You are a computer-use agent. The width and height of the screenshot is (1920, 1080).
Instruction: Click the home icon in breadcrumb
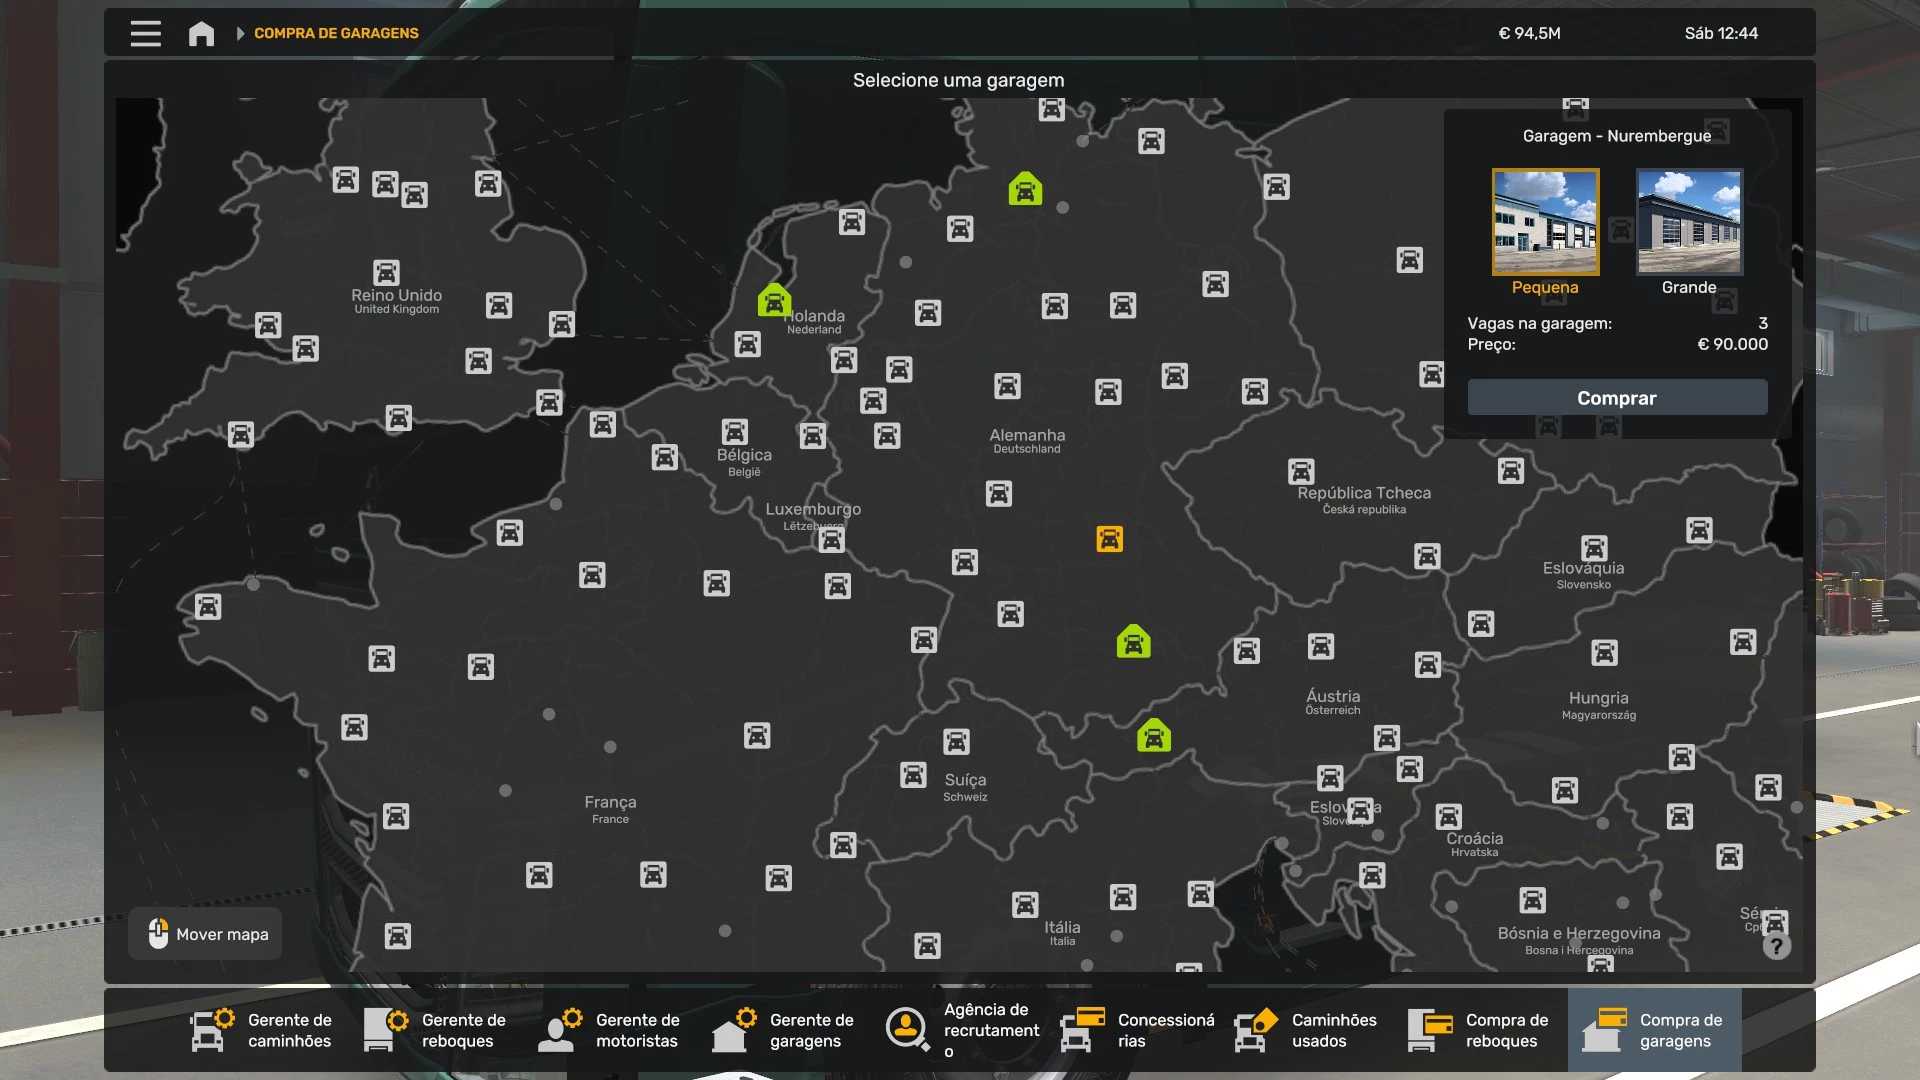[x=201, y=33]
